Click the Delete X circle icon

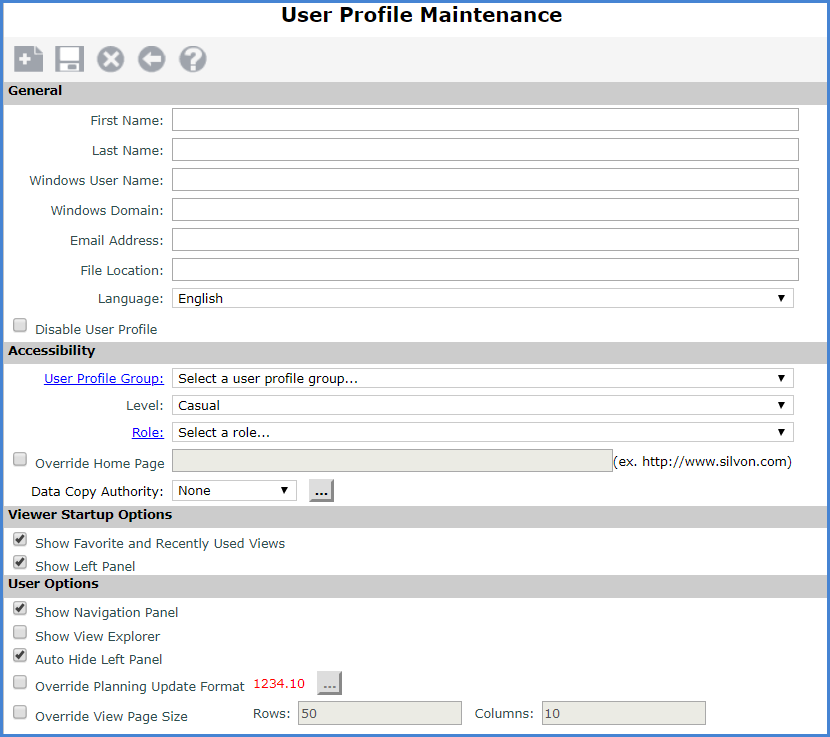[x=110, y=59]
